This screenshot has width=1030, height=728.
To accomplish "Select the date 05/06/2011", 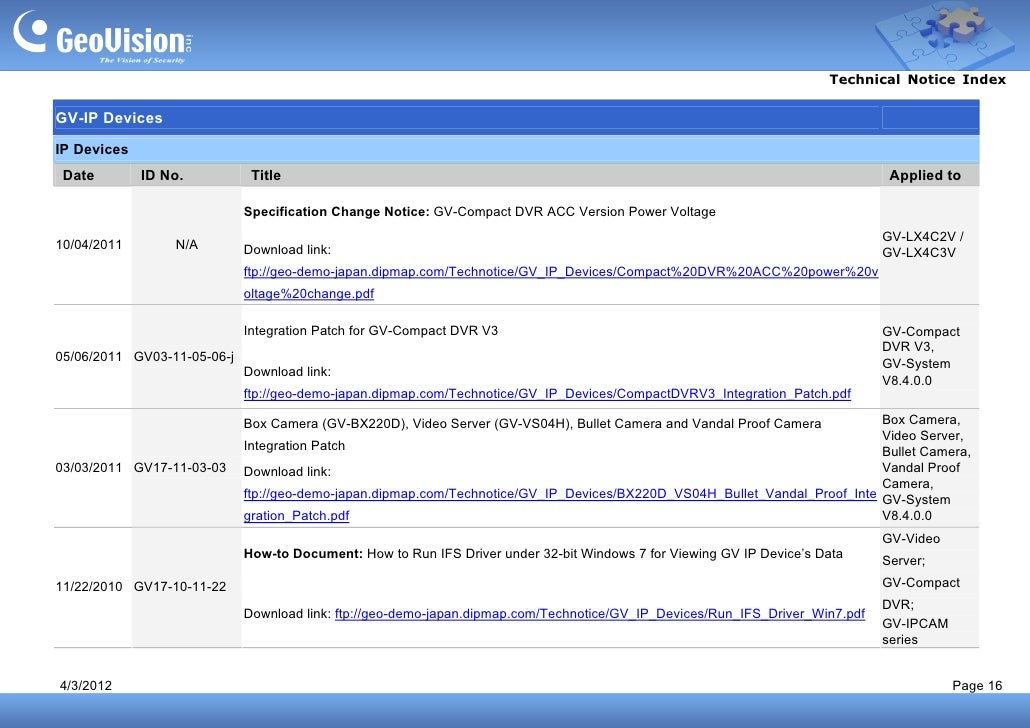I will click(x=89, y=357).
